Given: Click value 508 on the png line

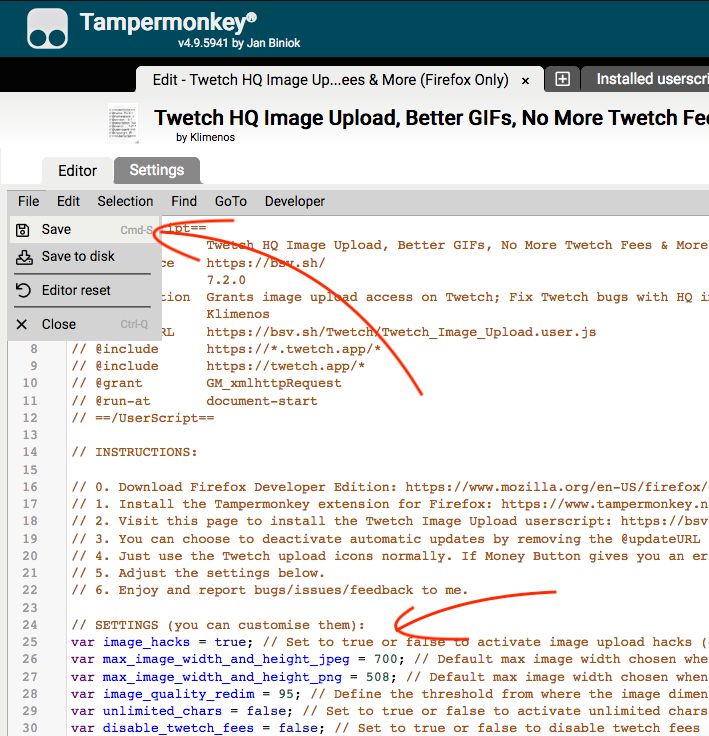Looking at the screenshot, I should [378, 677].
